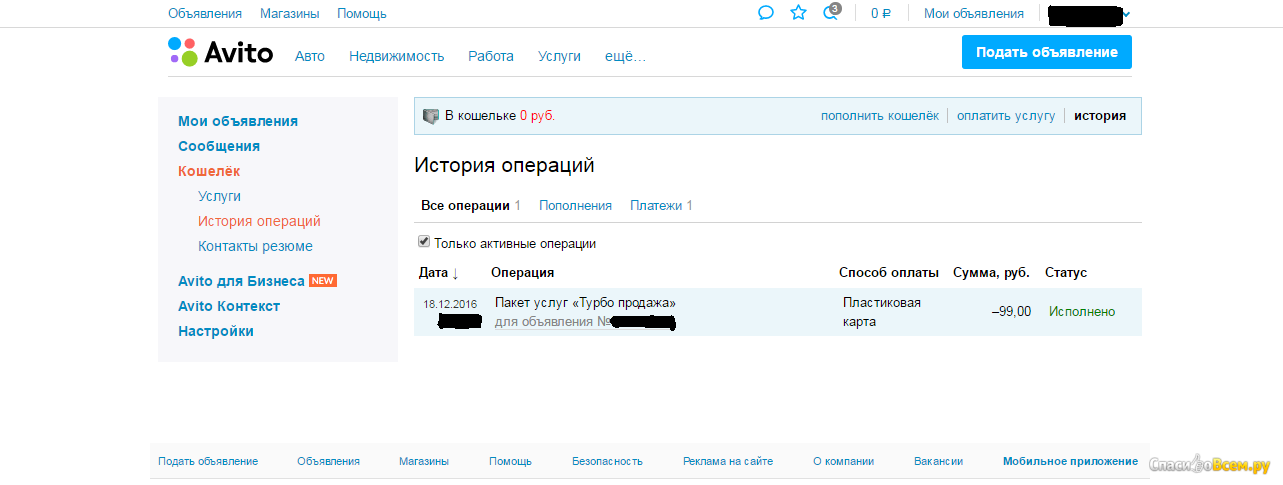
Task: Click the wallet icon beside 'В кошельке'
Action: [x=431, y=116]
